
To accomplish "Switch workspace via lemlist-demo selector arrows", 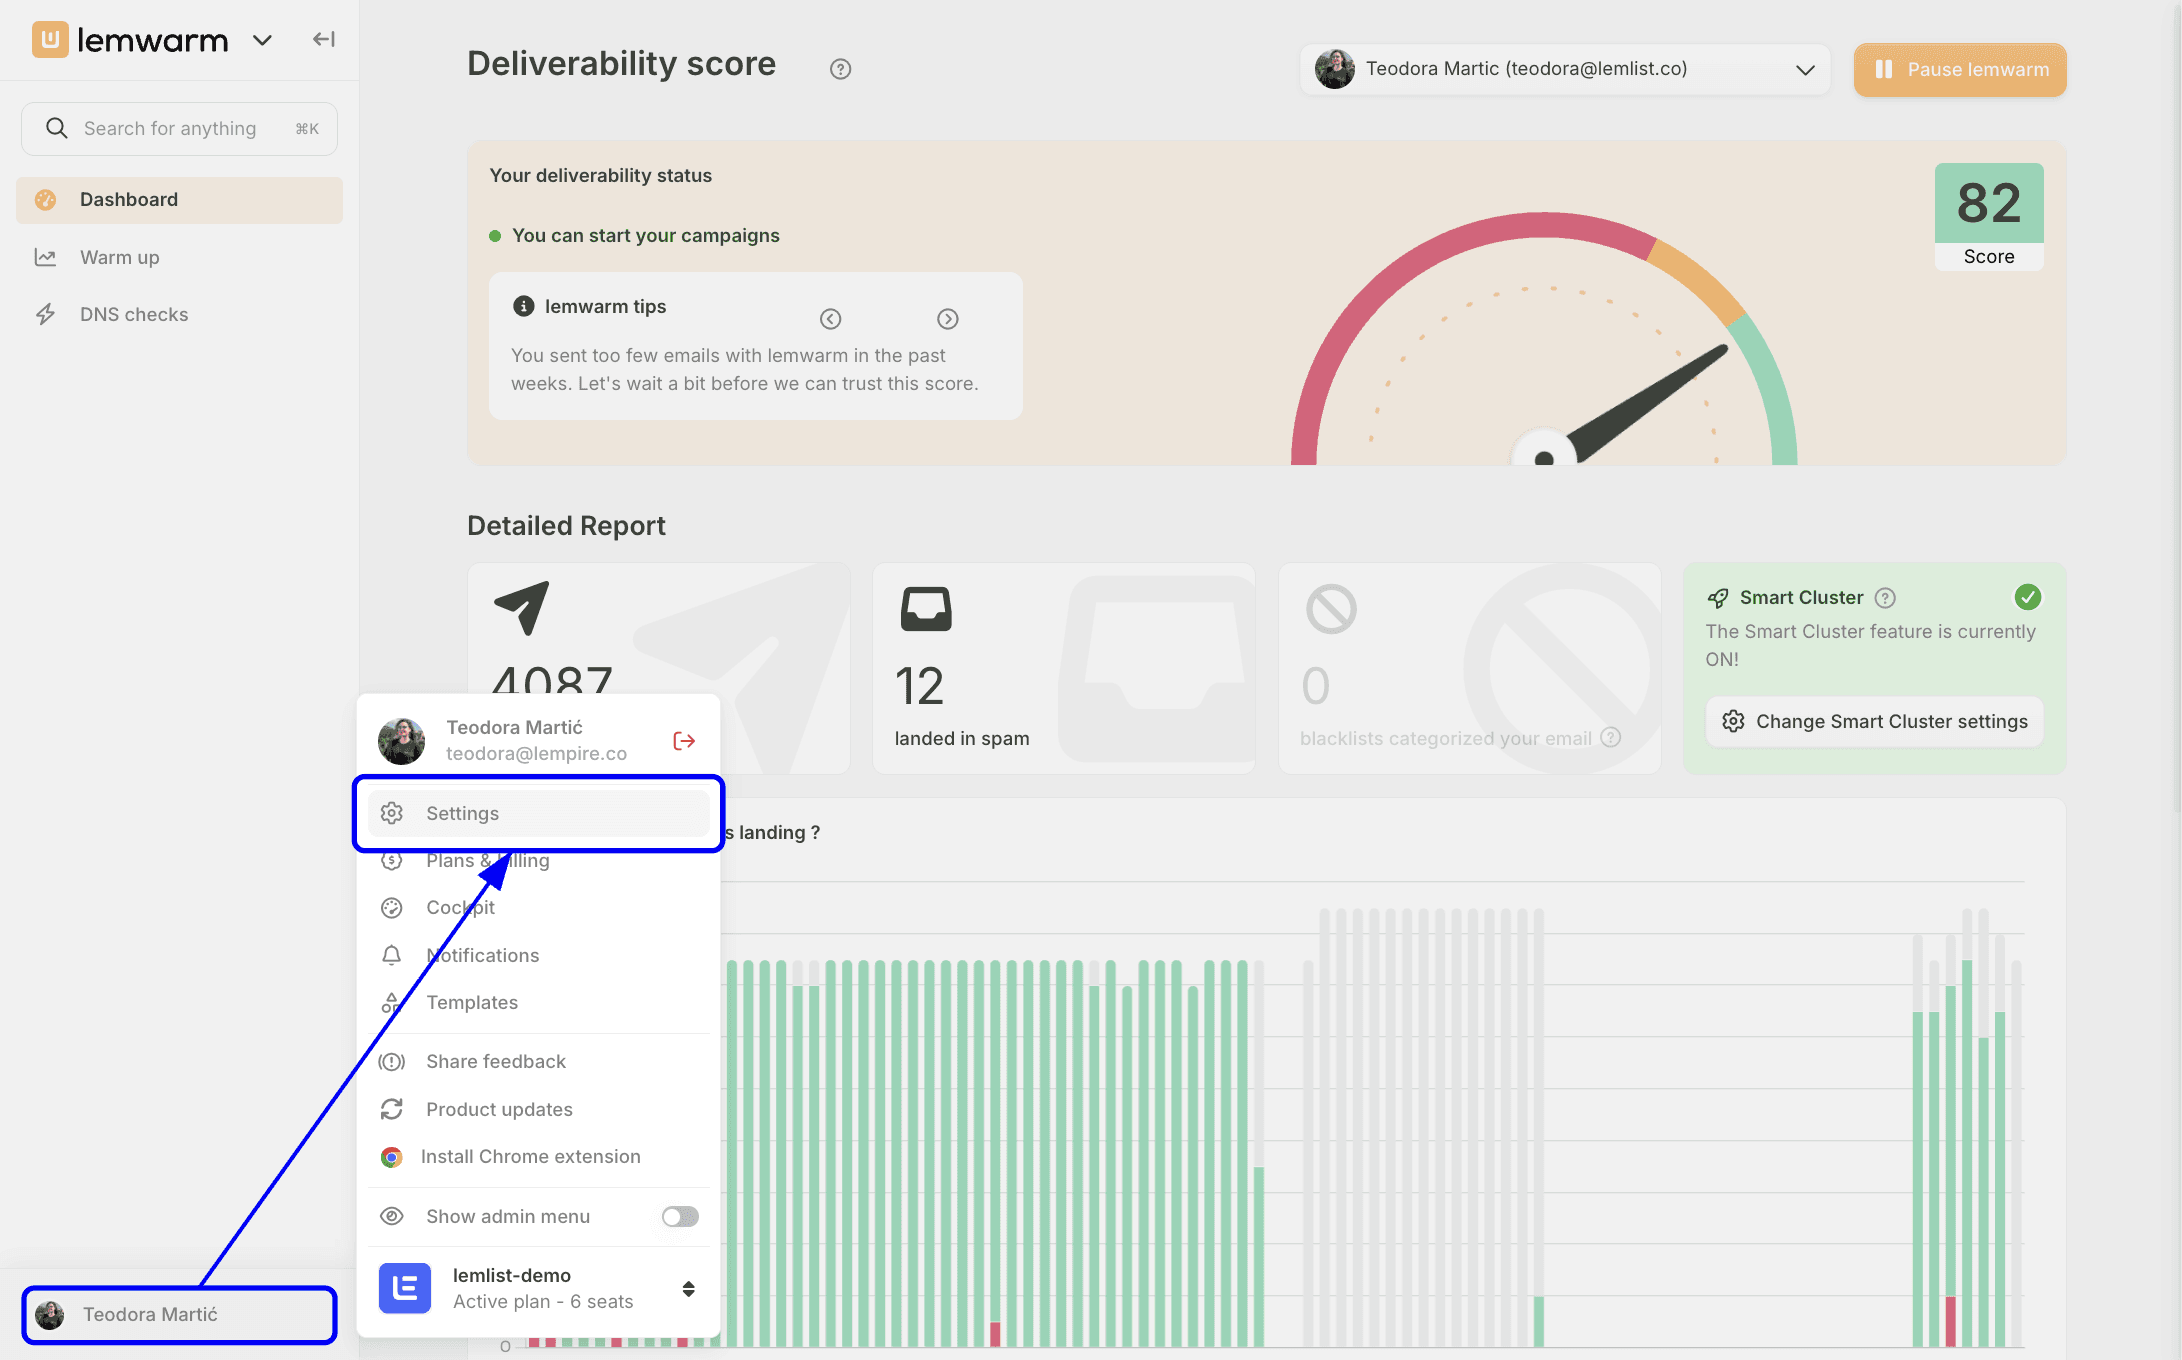I will (688, 1288).
